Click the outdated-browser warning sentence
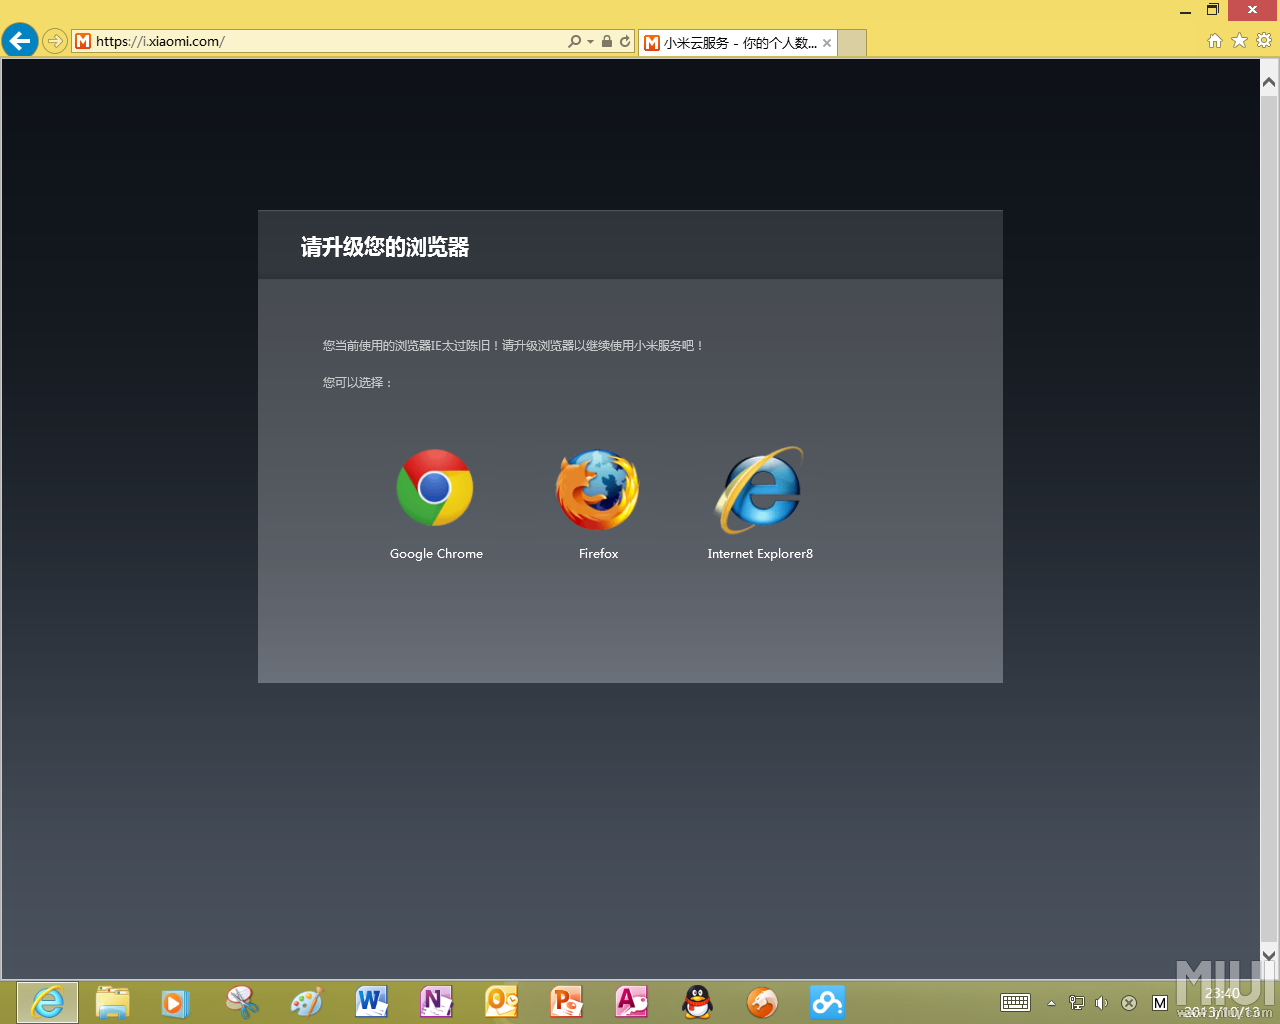This screenshot has height=1024, width=1280. (x=513, y=346)
